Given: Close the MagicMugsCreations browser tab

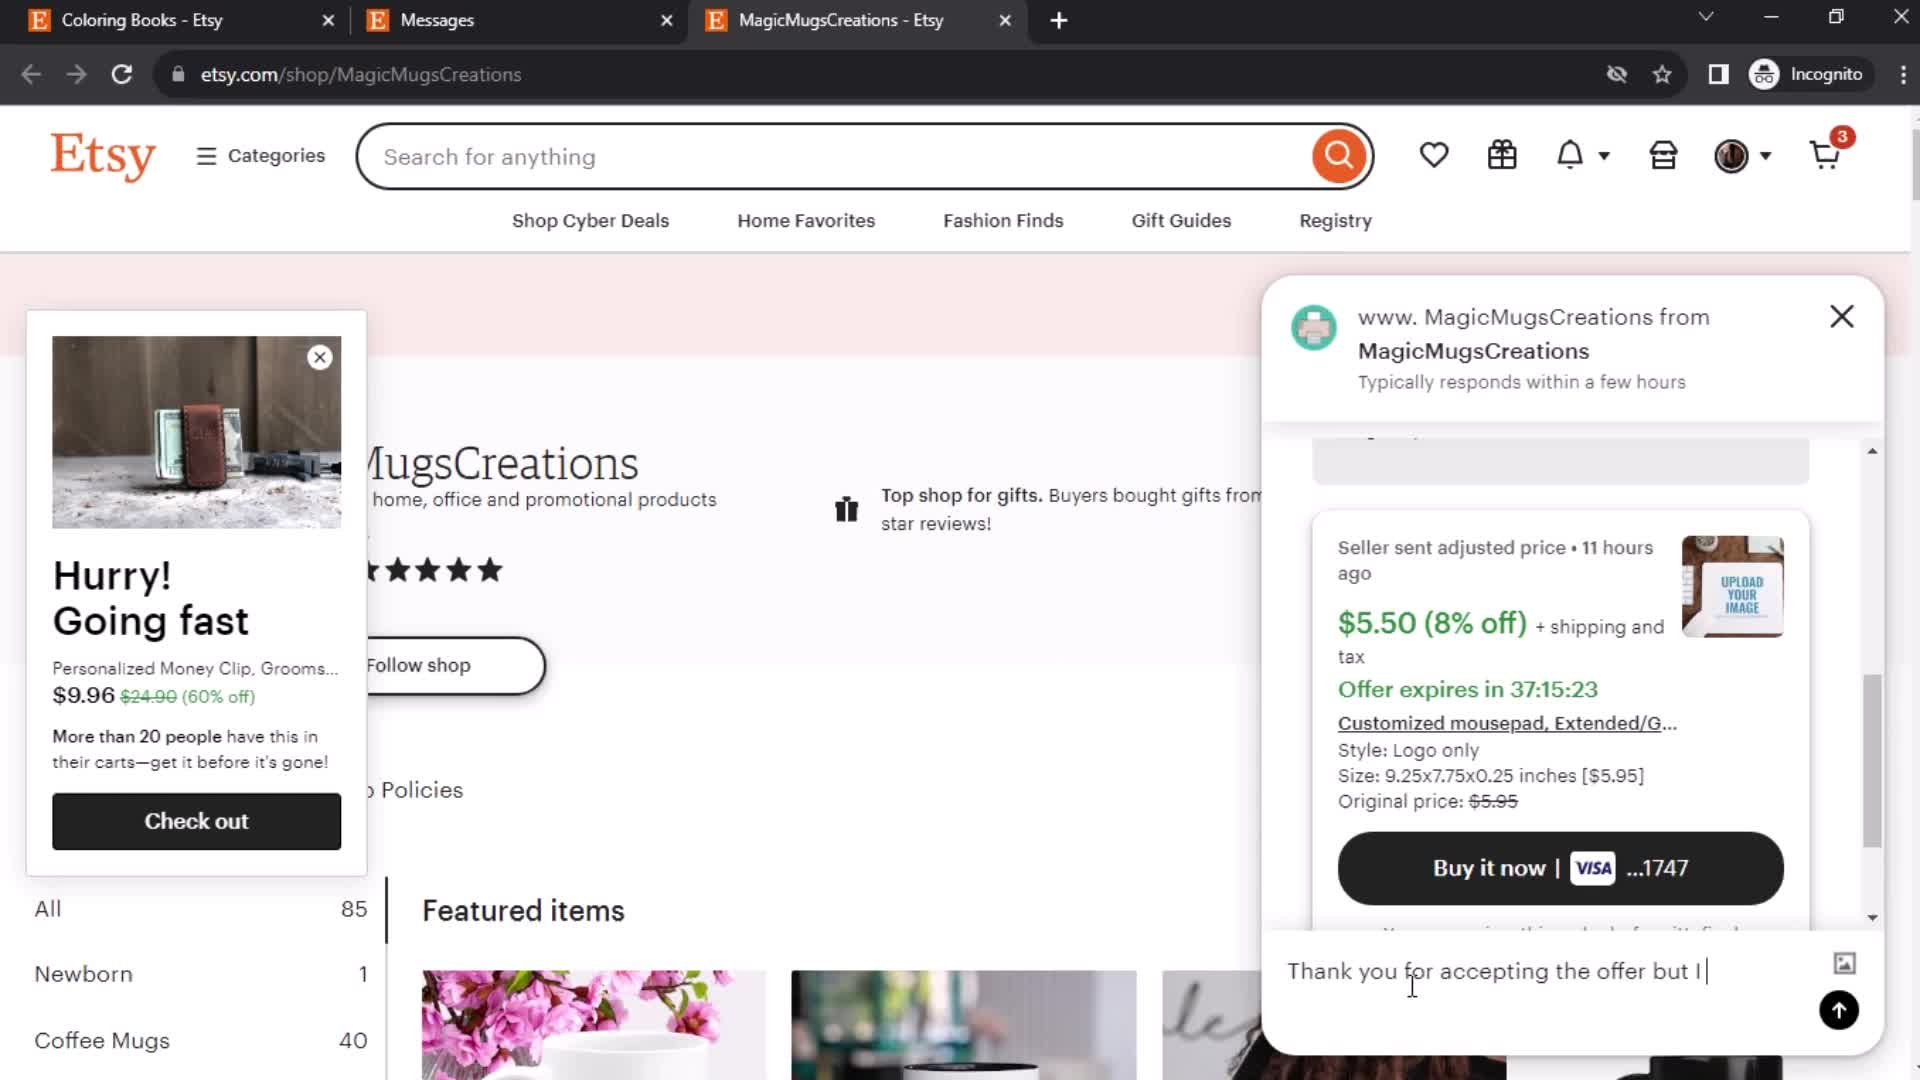Looking at the screenshot, I should click(x=1005, y=20).
